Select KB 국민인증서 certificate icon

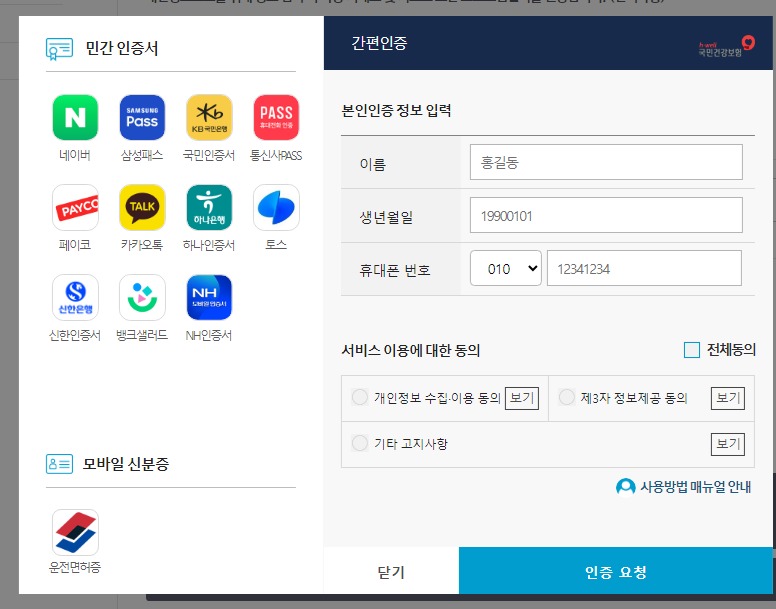click(x=209, y=117)
